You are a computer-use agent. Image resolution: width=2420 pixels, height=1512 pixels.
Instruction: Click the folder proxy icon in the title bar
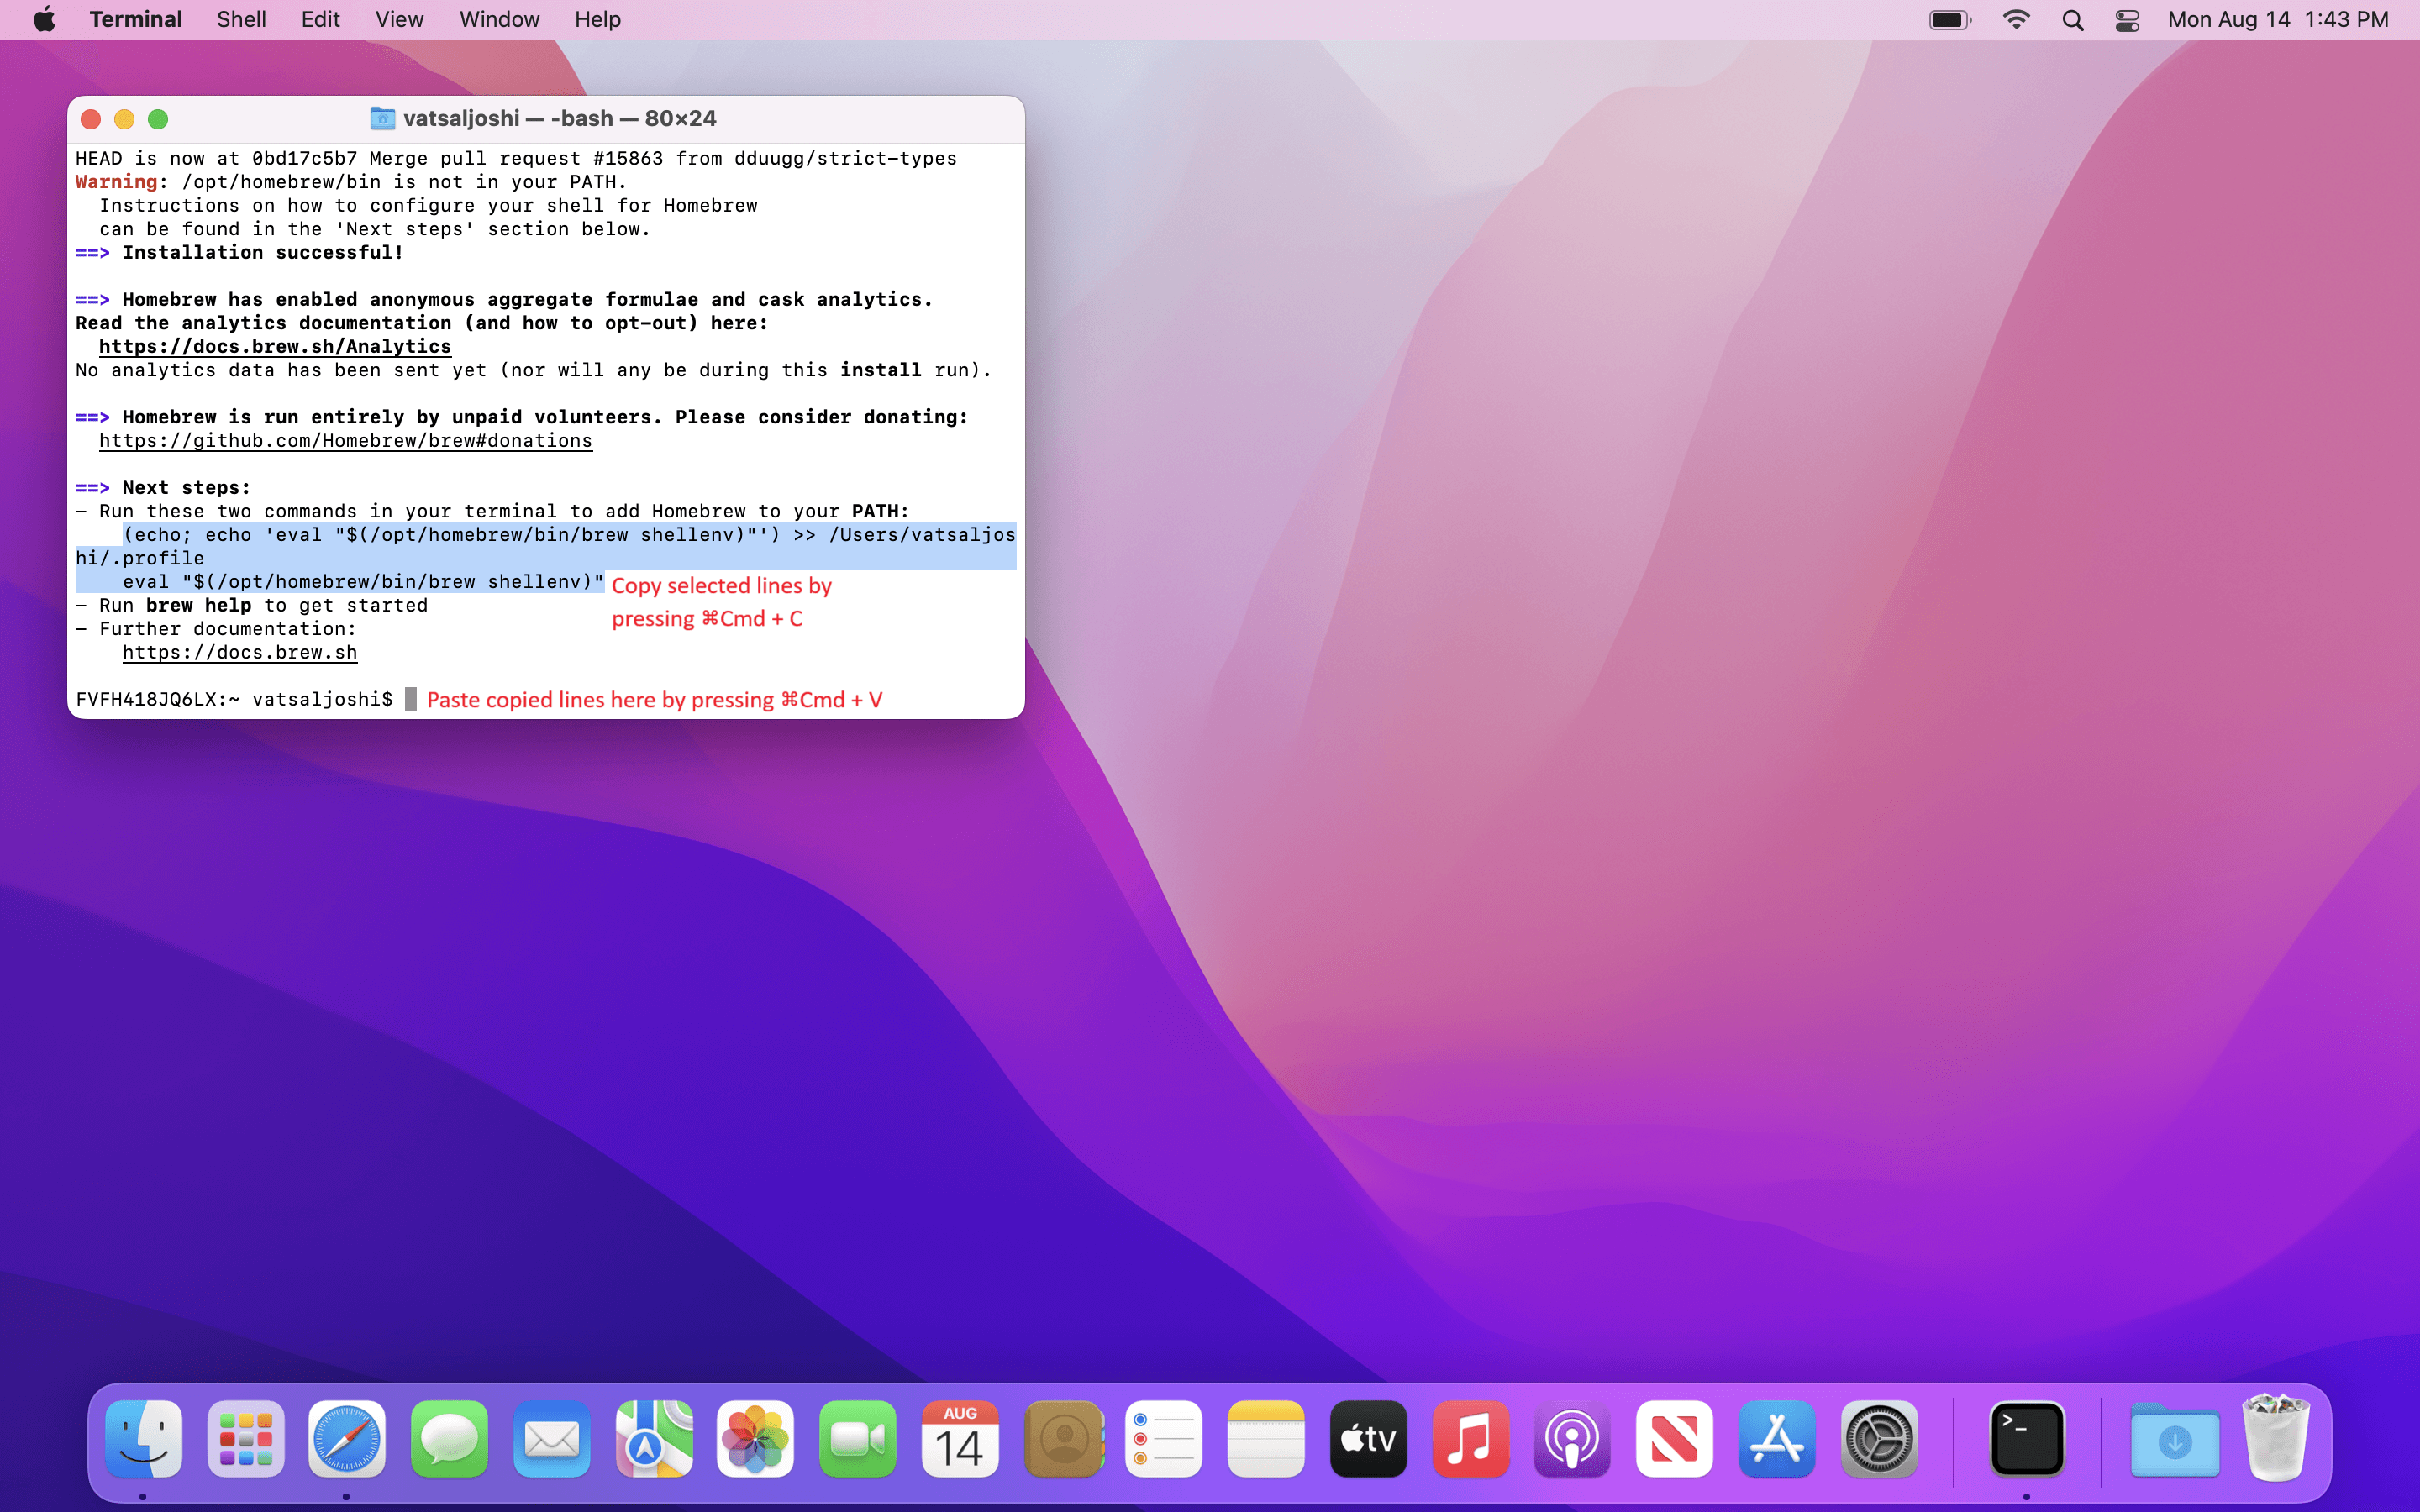[382, 119]
